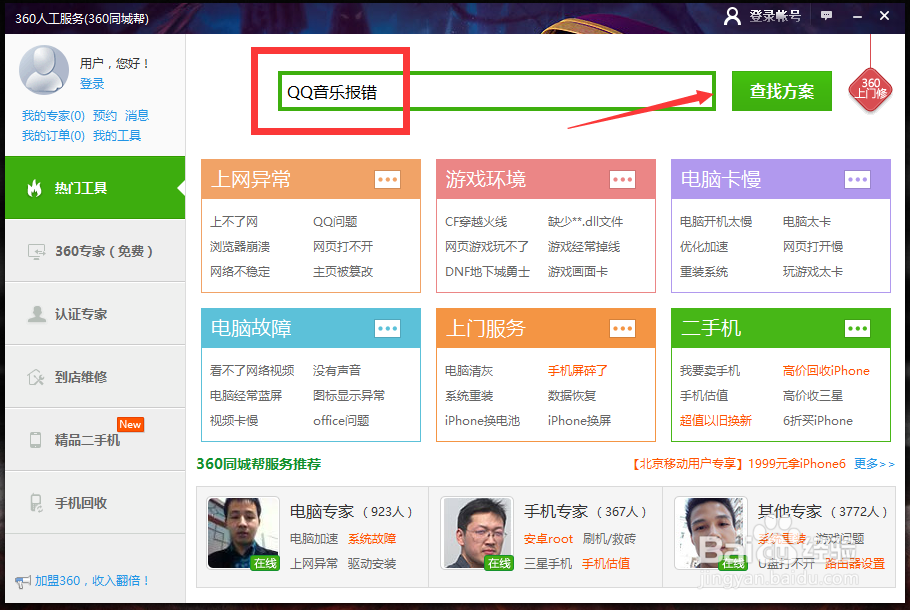Viewport: 910px width, 610px height.
Task: Select QQ问题 under 上网异常
Action: (x=335, y=222)
